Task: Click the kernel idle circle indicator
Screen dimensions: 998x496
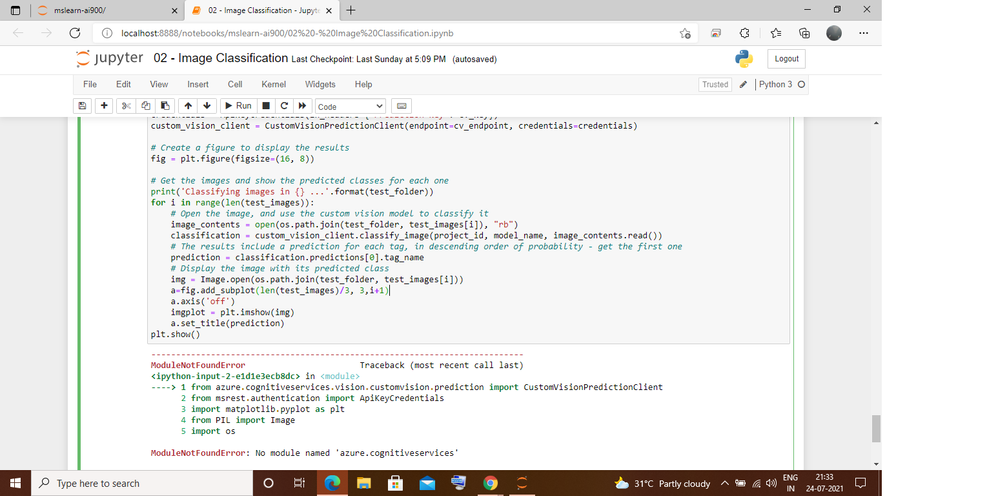Action: click(x=801, y=84)
